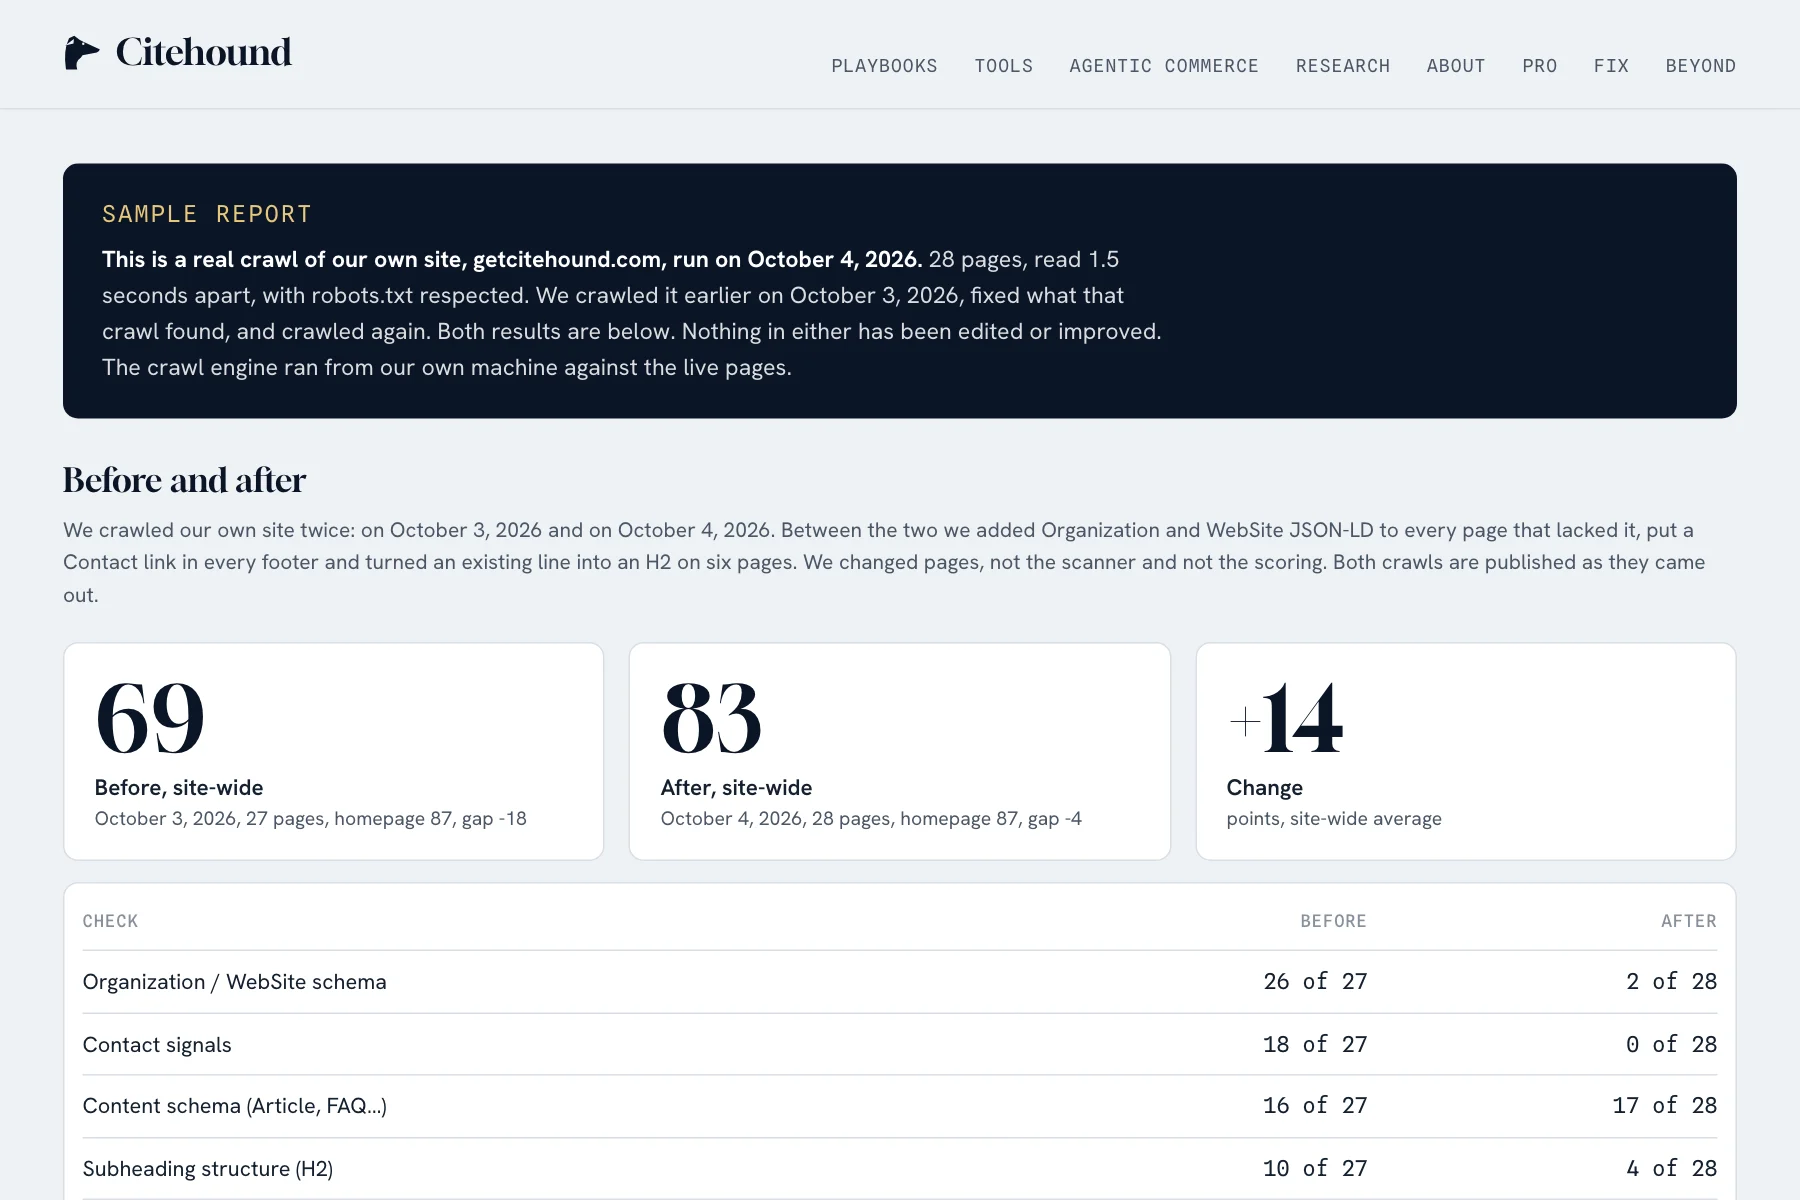
Task: Click the score 69 in the Before card
Action: click(x=150, y=718)
